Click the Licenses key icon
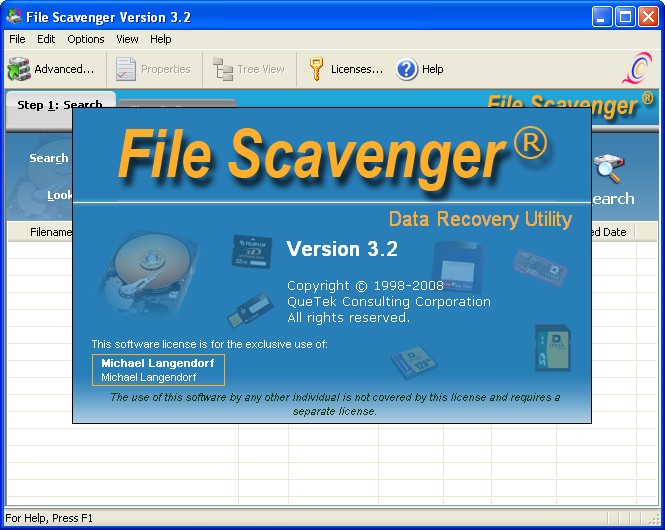 (316, 69)
